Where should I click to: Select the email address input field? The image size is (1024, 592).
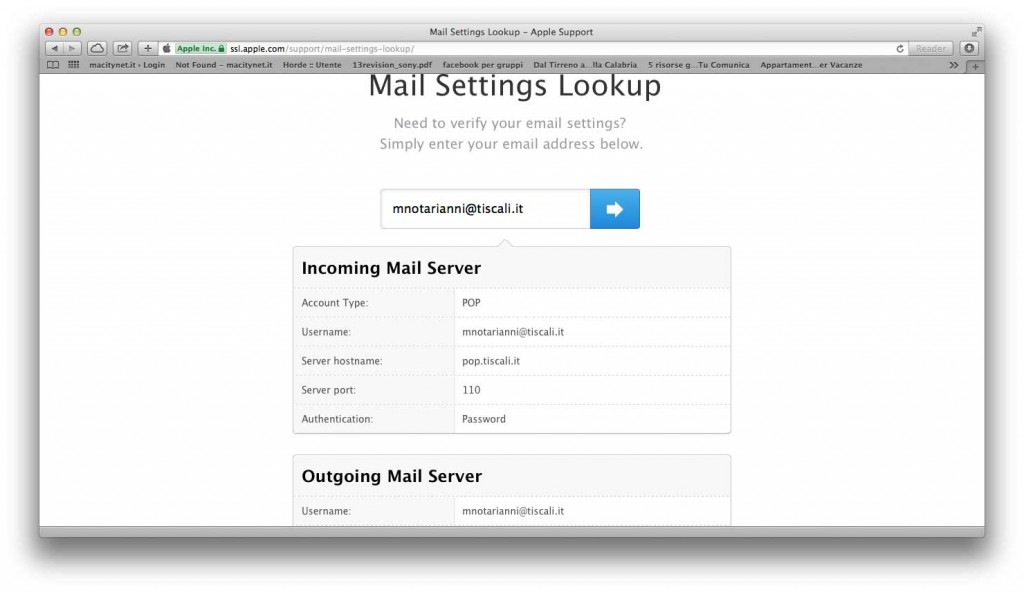pyautogui.click(x=484, y=208)
